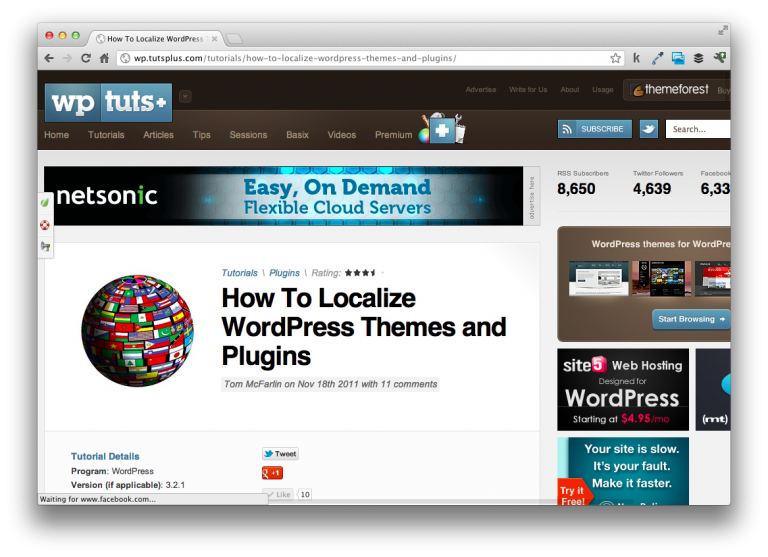Image resolution: width=768 pixels, height=557 pixels.
Task: Click the globe of flags article image
Action: click(137, 331)
